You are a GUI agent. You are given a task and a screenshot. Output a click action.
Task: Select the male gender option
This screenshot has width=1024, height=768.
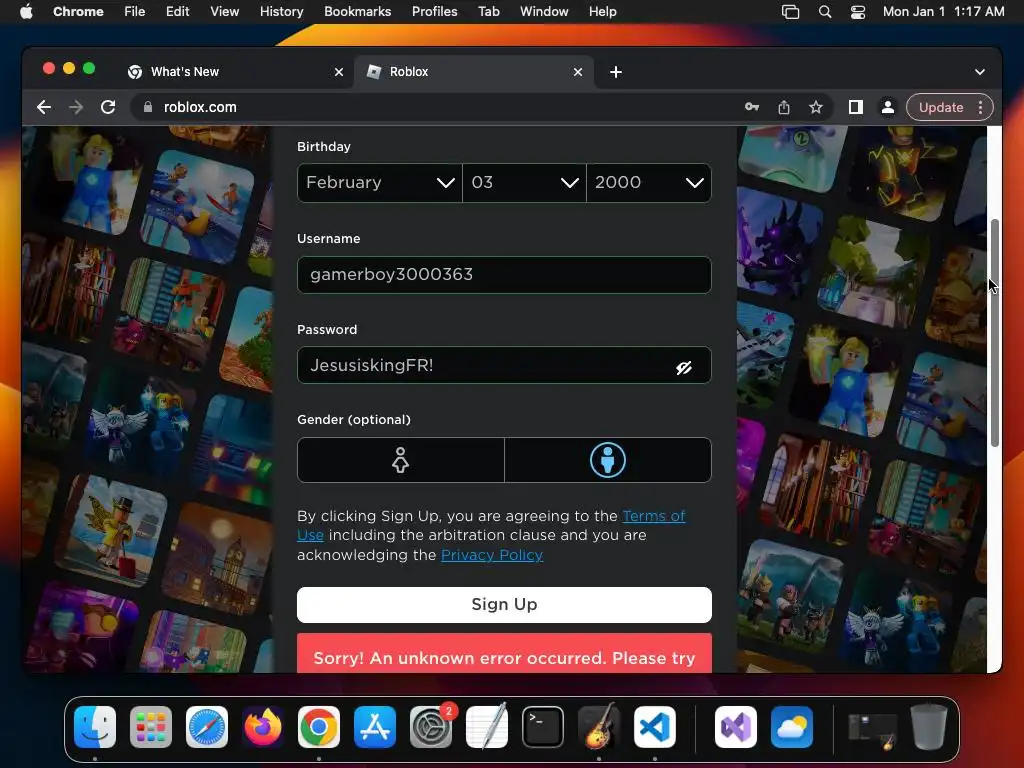608,460
